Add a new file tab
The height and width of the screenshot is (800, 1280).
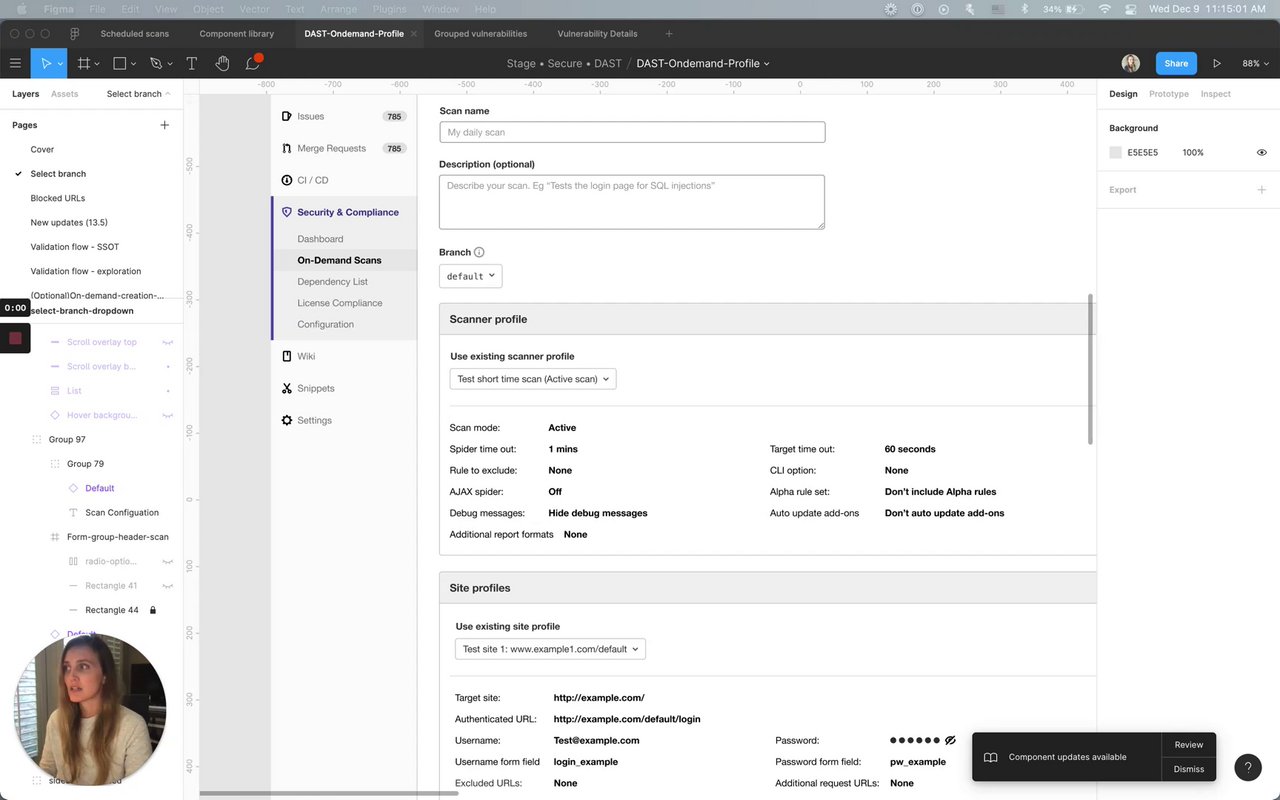coord(669,34)
